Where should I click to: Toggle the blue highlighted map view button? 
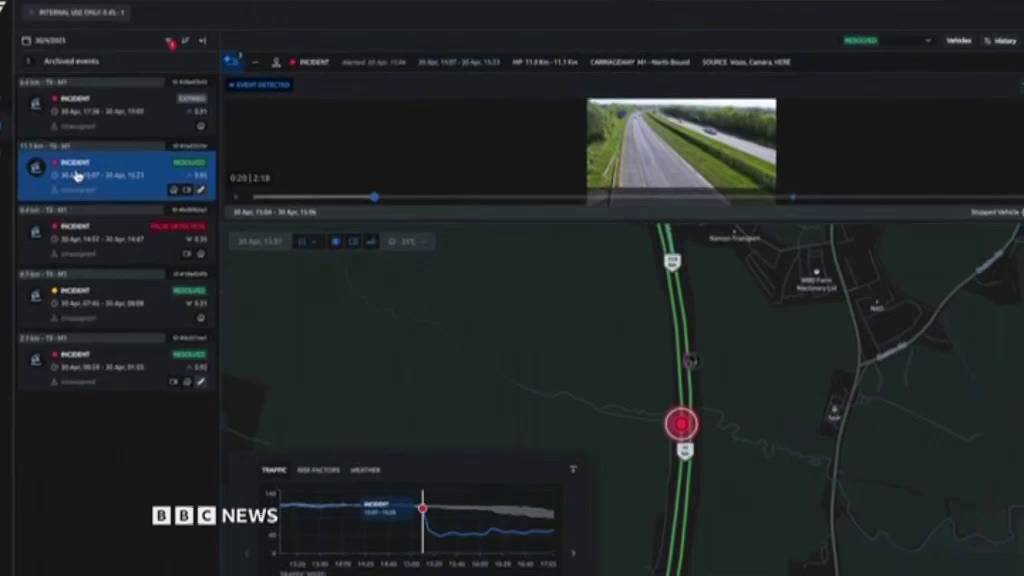tap(336, 241)
